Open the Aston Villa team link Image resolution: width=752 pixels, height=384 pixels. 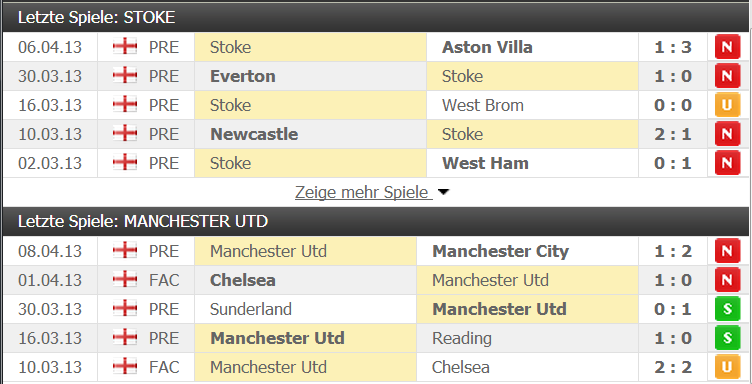point(487,47)
